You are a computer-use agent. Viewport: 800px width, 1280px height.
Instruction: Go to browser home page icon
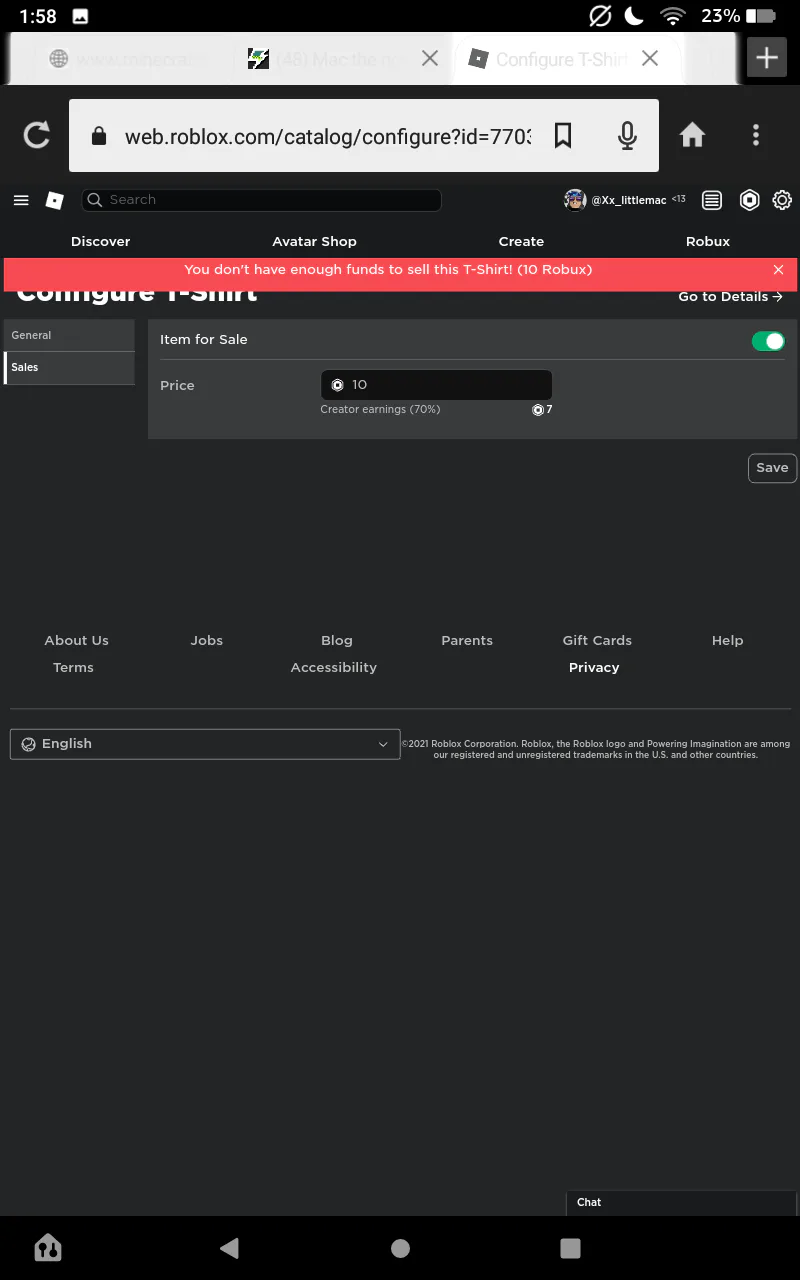692,135
